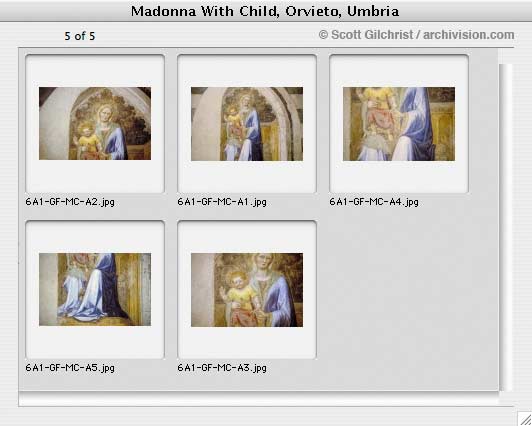Click the 6A1-GF-MC-A5.jpg filename label
The image size is (532, 426).
70,368
